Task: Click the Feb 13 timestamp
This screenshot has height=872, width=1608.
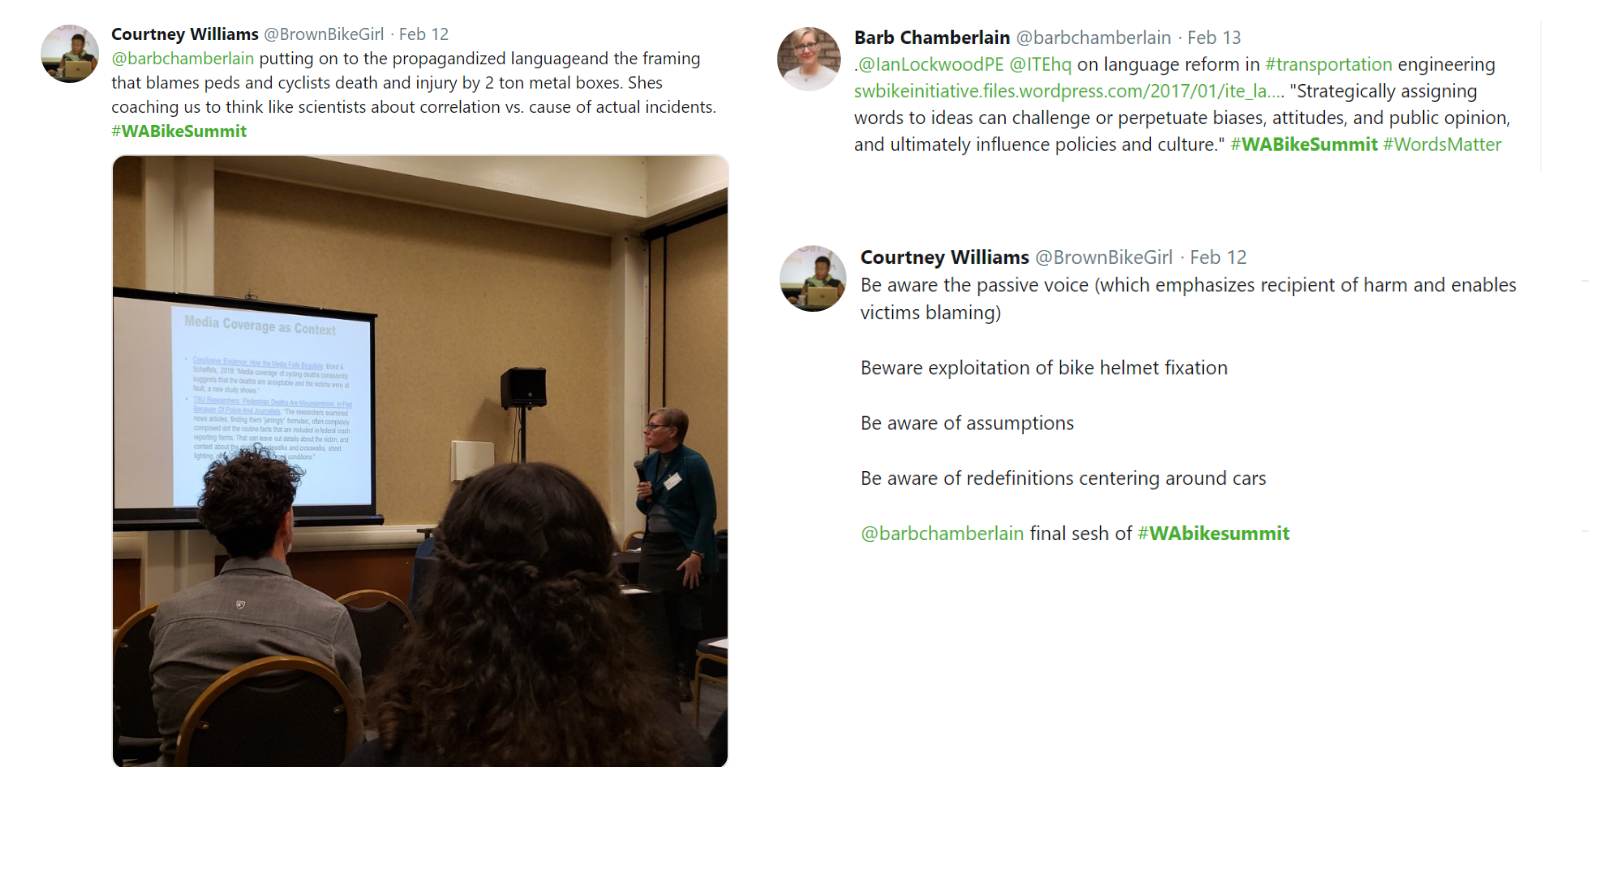Action: coord(1214,37)
